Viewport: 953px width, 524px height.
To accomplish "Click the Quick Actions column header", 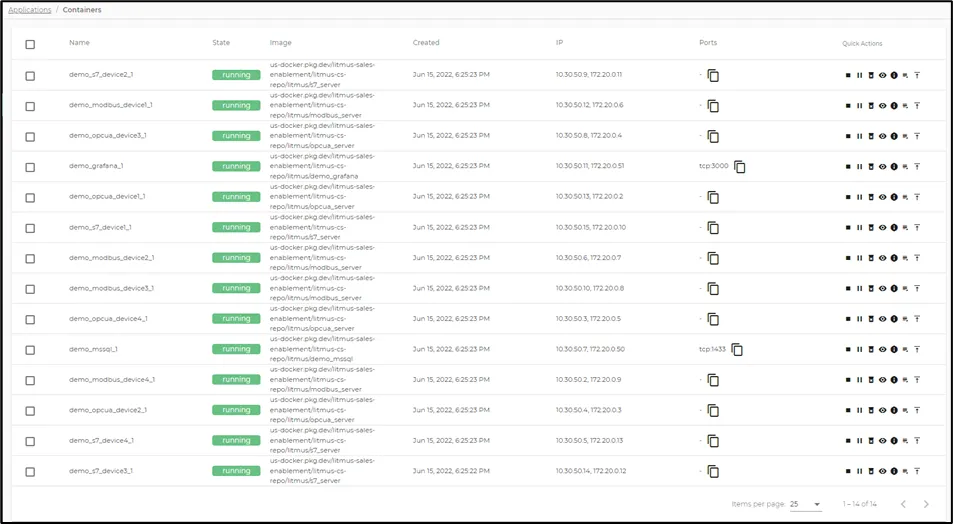I will [x=862, y=43].
